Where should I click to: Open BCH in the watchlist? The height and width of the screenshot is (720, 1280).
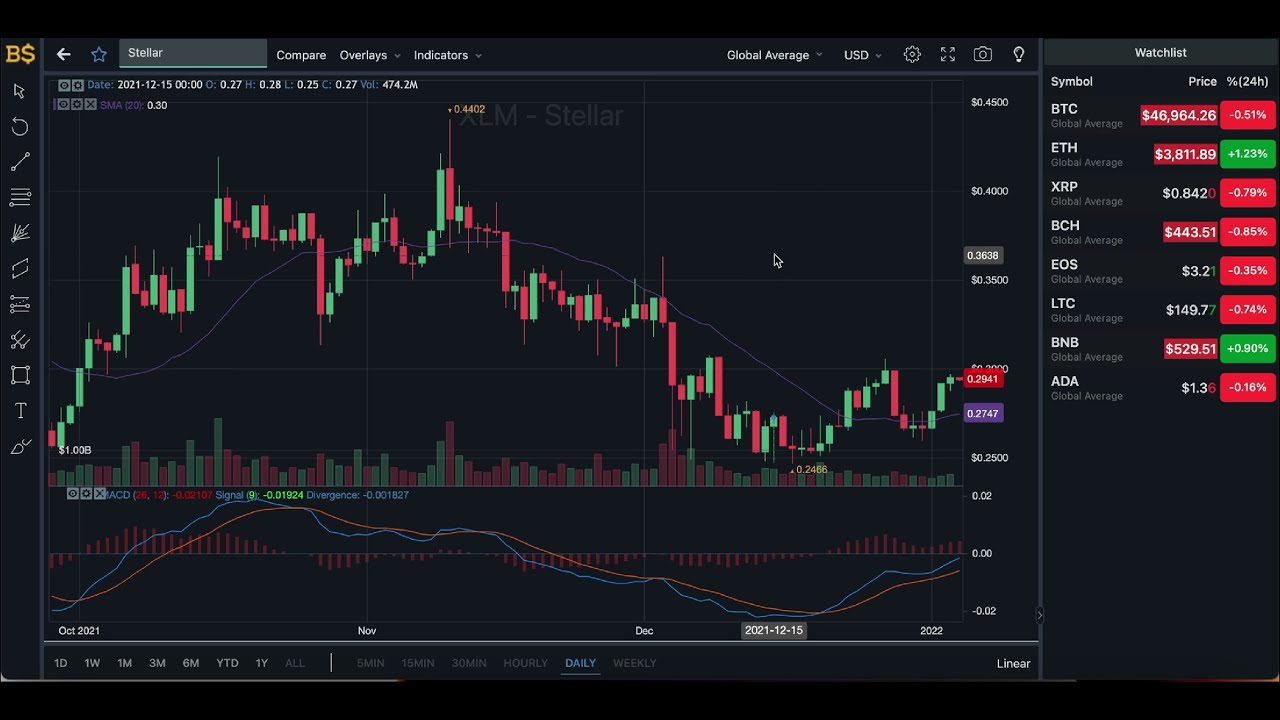1161,232
